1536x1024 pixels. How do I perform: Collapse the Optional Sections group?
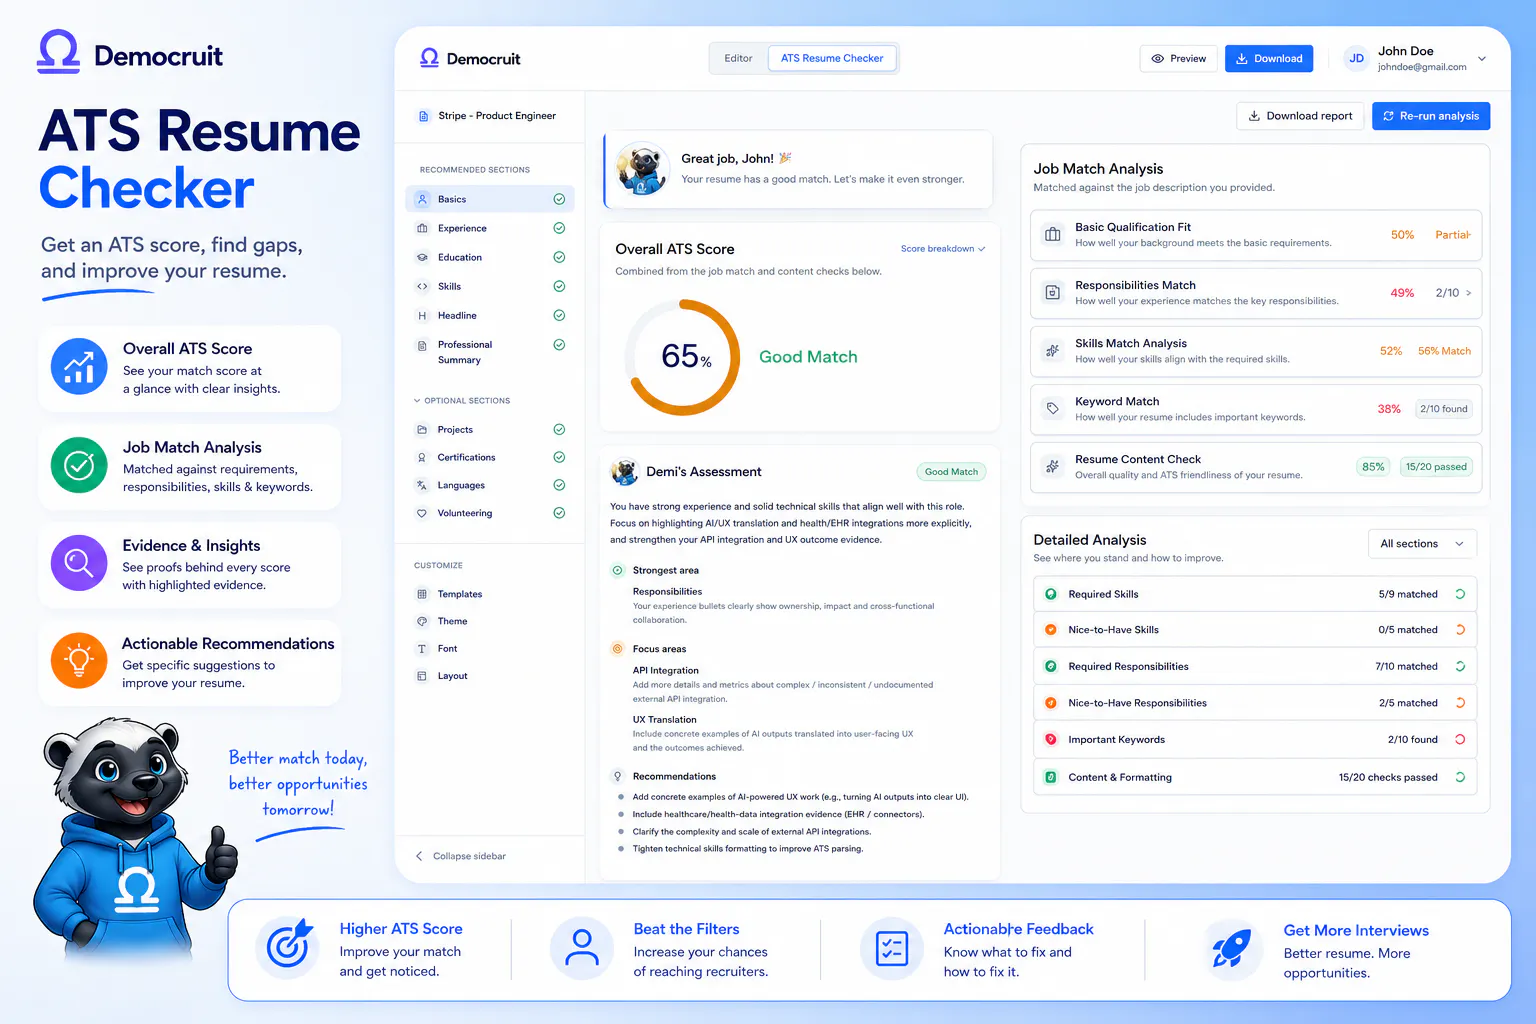click(x=462, y=401)
